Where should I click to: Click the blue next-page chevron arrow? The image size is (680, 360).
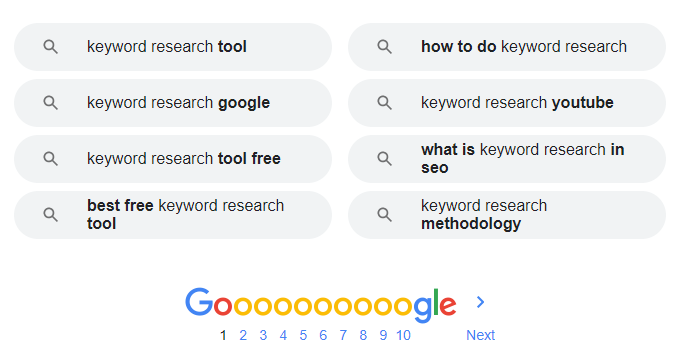[x=480, y=302]
